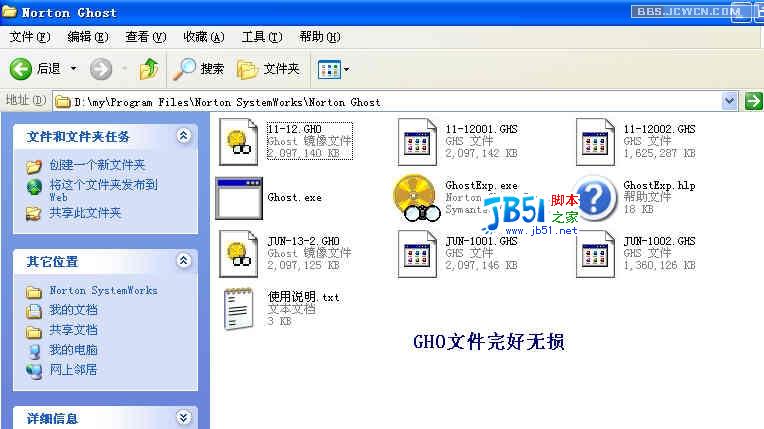Viewport: 764px width, 429px height.
Task: Select the Ghost.exe program icon
Action: point(239,198)
